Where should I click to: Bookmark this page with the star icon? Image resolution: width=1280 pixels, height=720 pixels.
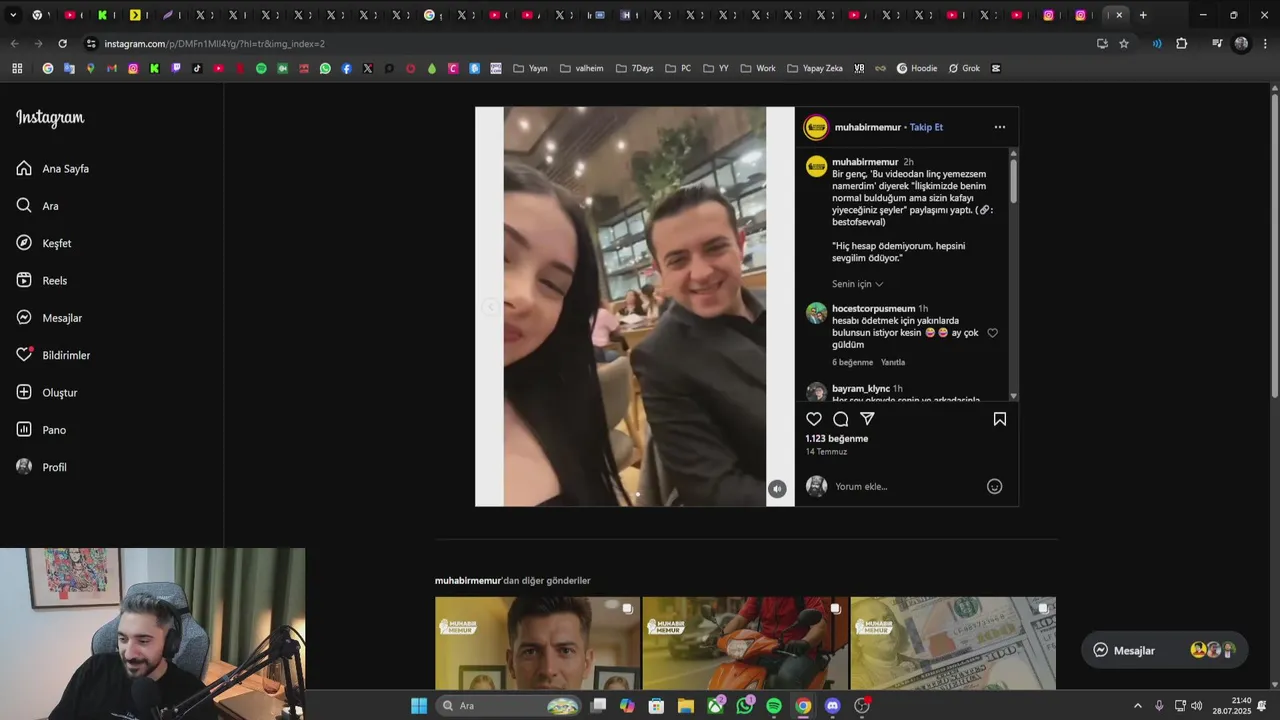(1124, 44)
